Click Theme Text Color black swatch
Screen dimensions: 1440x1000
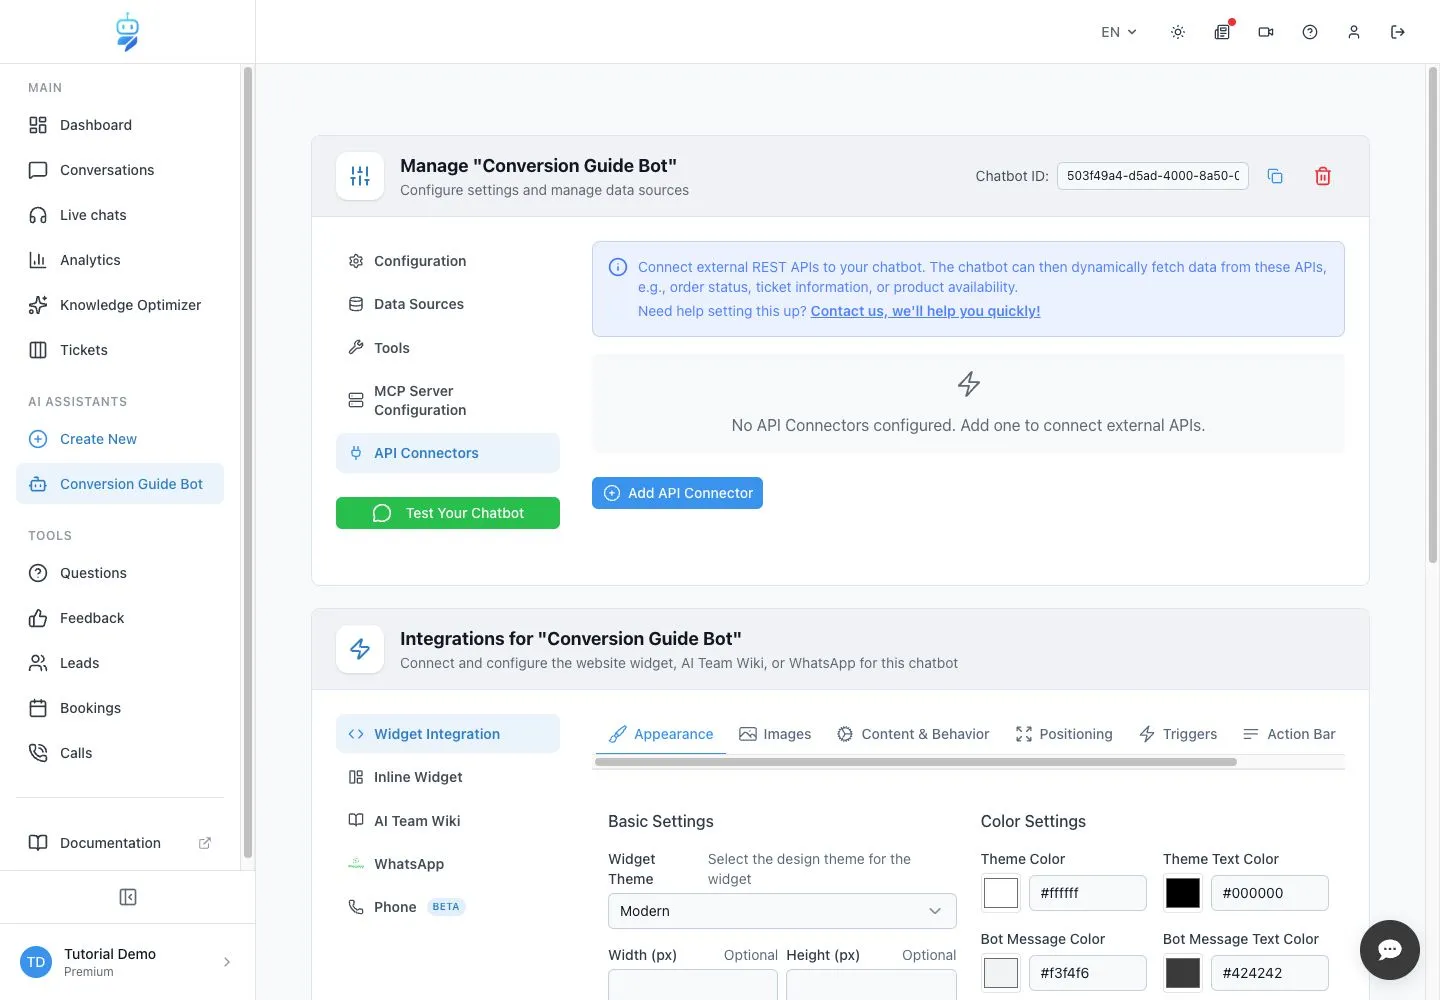pos(1183,893)
